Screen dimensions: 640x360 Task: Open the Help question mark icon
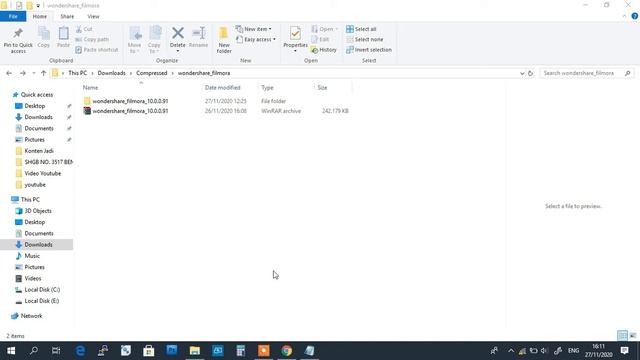coord(634,16)
